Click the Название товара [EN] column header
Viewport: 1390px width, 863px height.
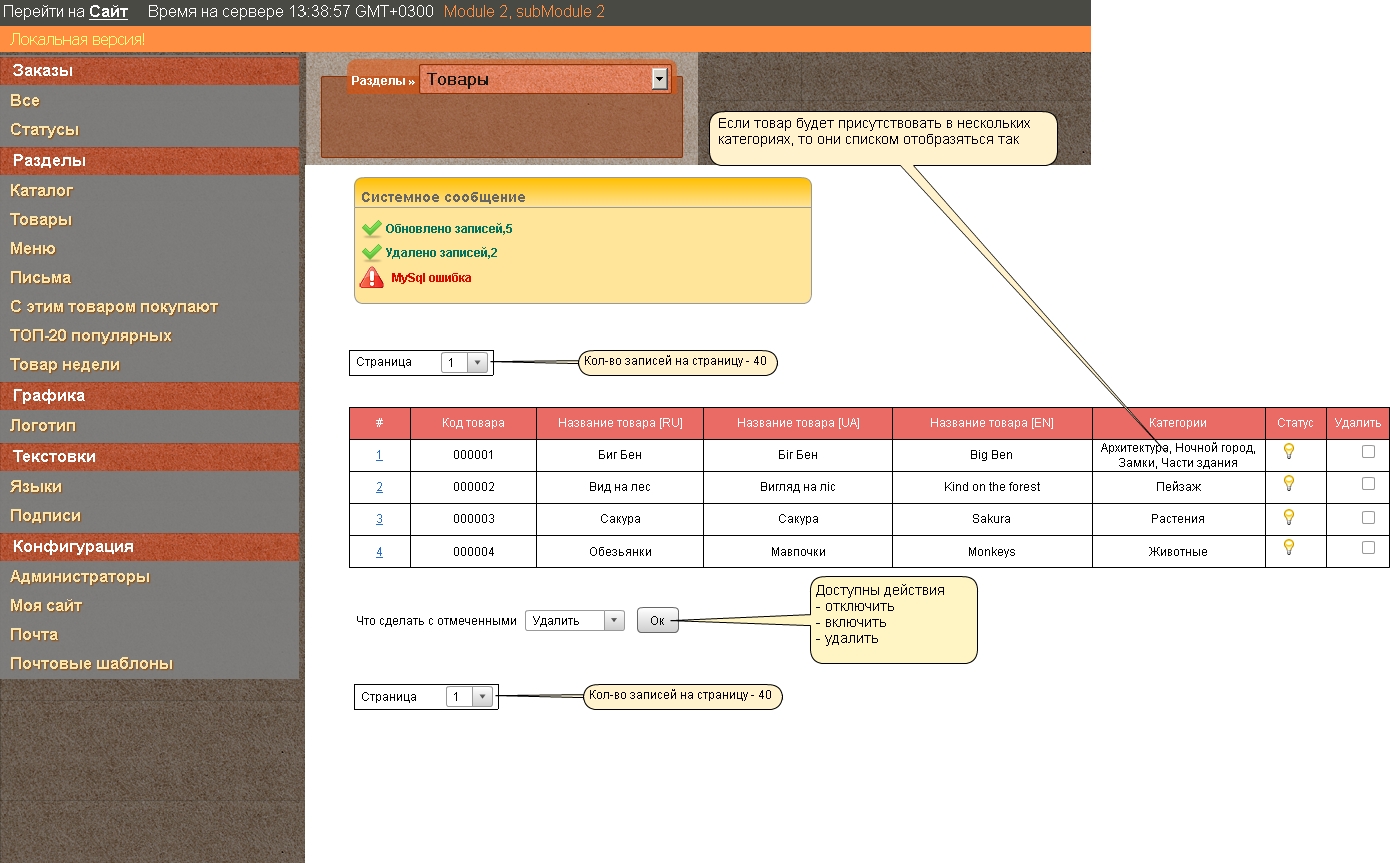(992, 423)
